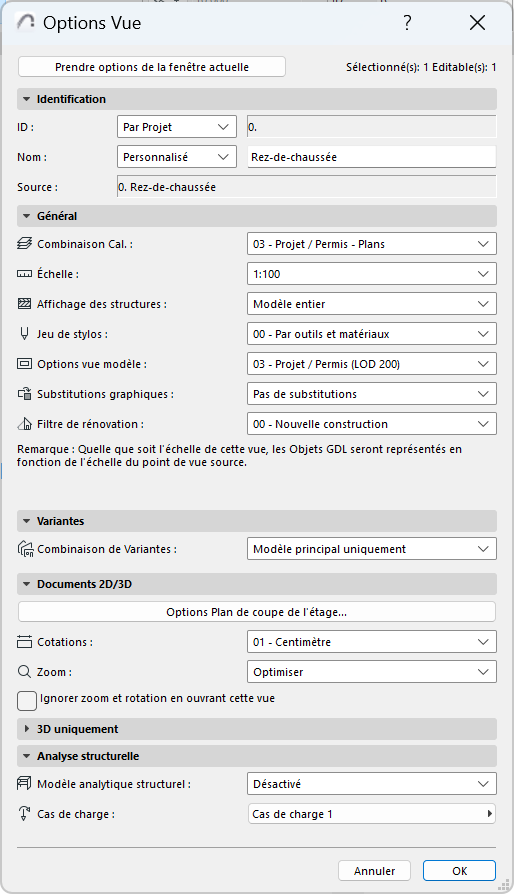
Task: Click the layer combination icon beside Combinaison Cal.
Action: (x=25, y=243)
